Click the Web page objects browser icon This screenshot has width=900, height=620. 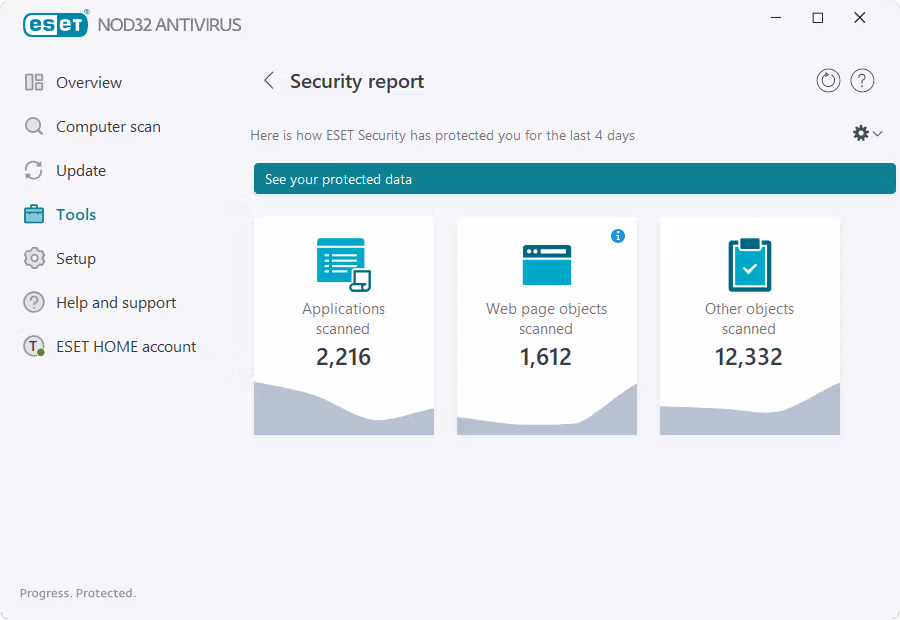[546, 265]
